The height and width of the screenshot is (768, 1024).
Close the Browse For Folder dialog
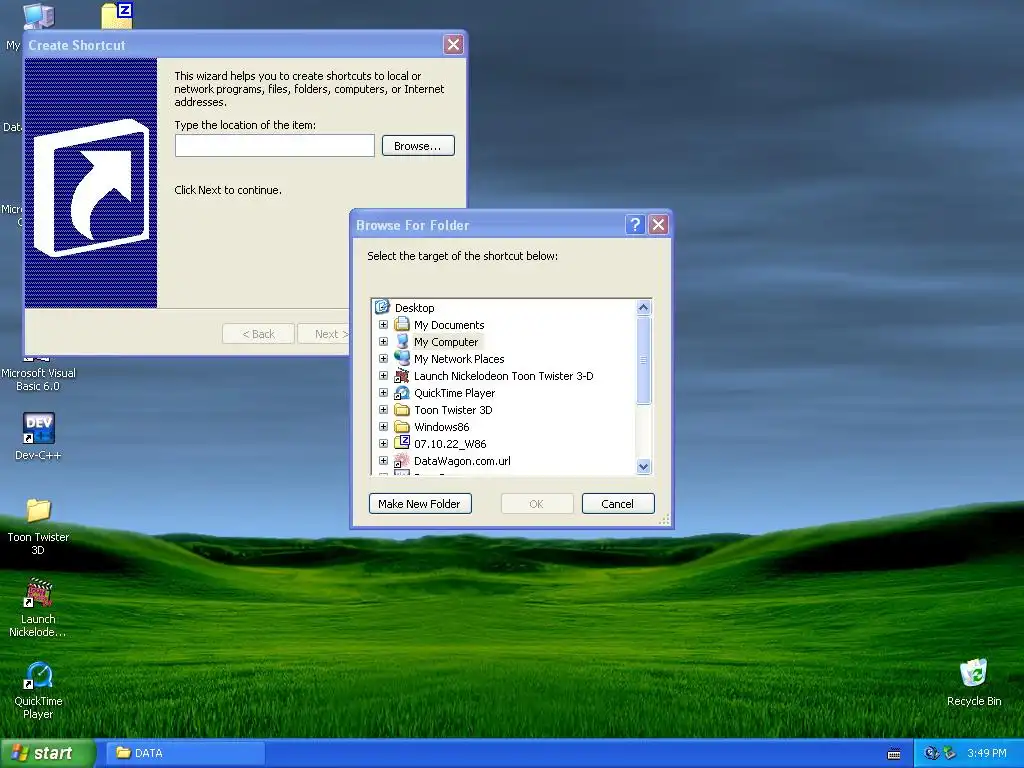point(658,225)
